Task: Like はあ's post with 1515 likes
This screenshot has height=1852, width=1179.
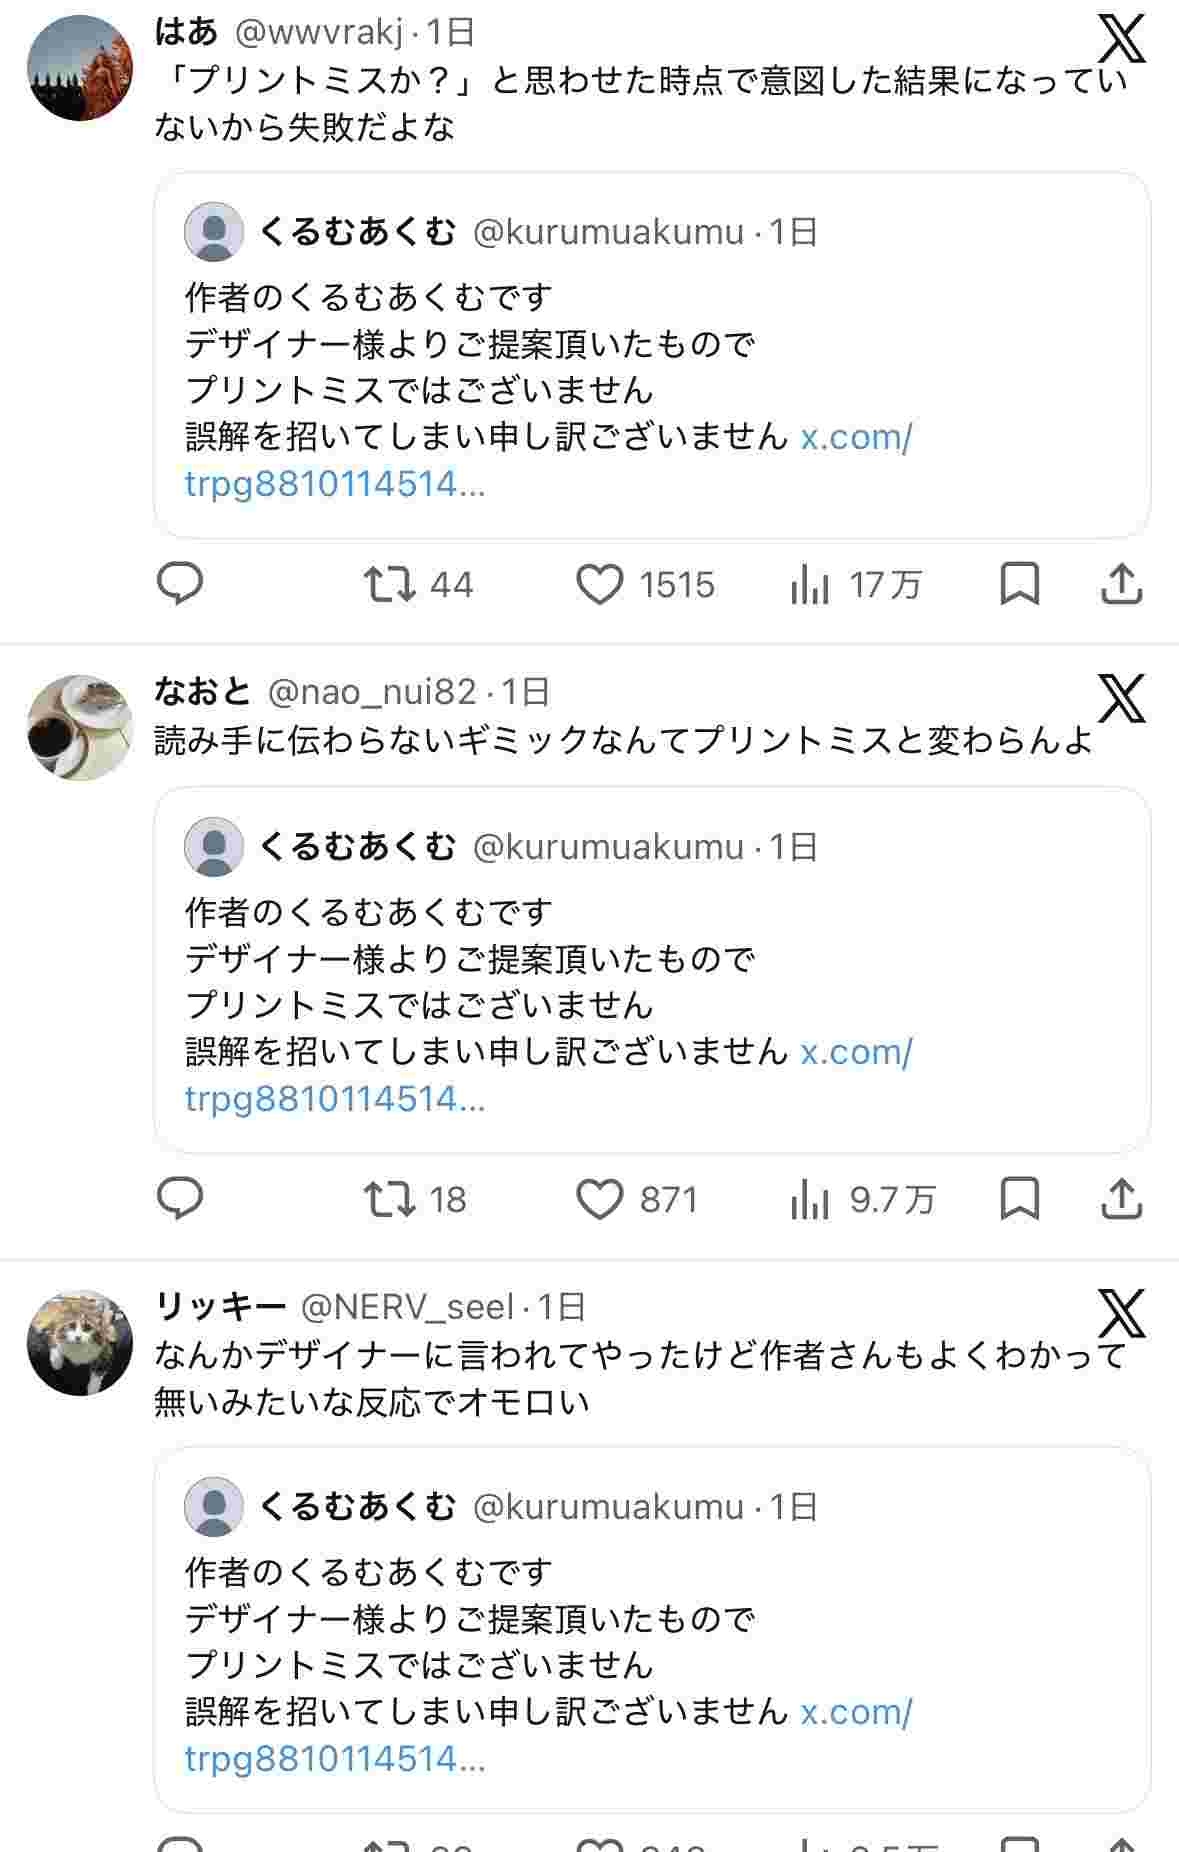Action: pyautogui.click(x=599, y=584)
